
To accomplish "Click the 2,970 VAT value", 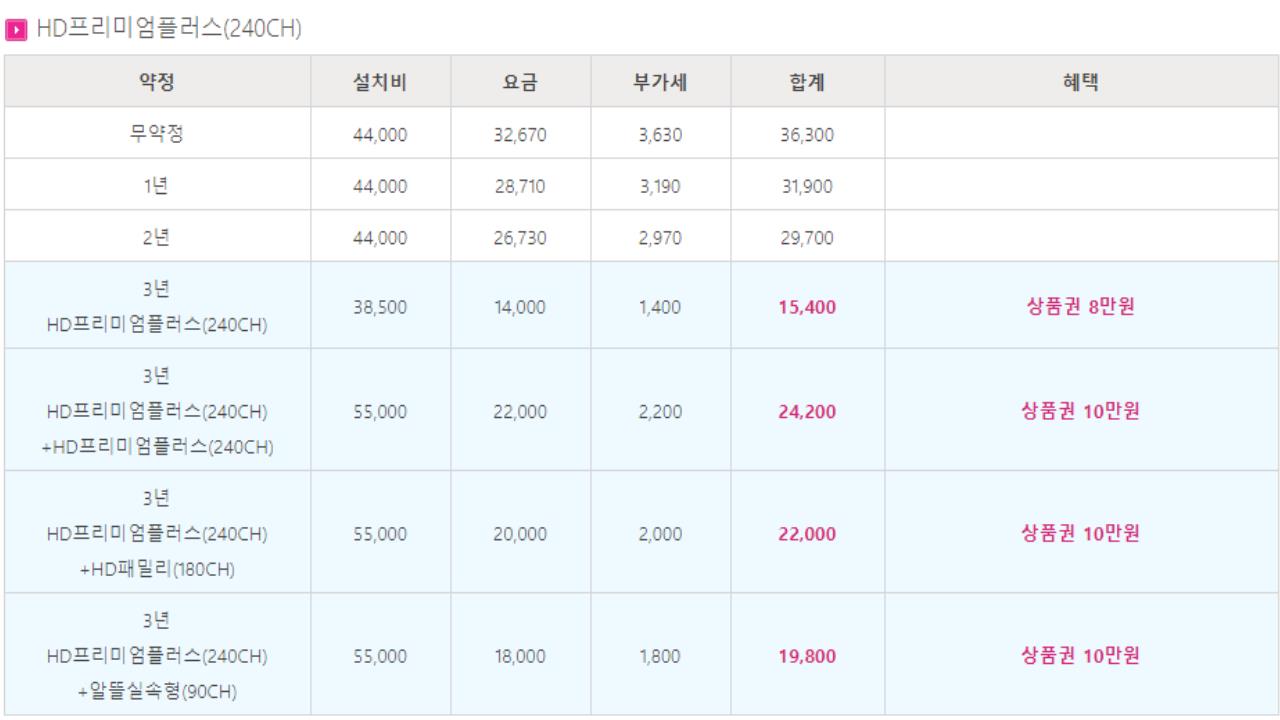I will [659, 238].
